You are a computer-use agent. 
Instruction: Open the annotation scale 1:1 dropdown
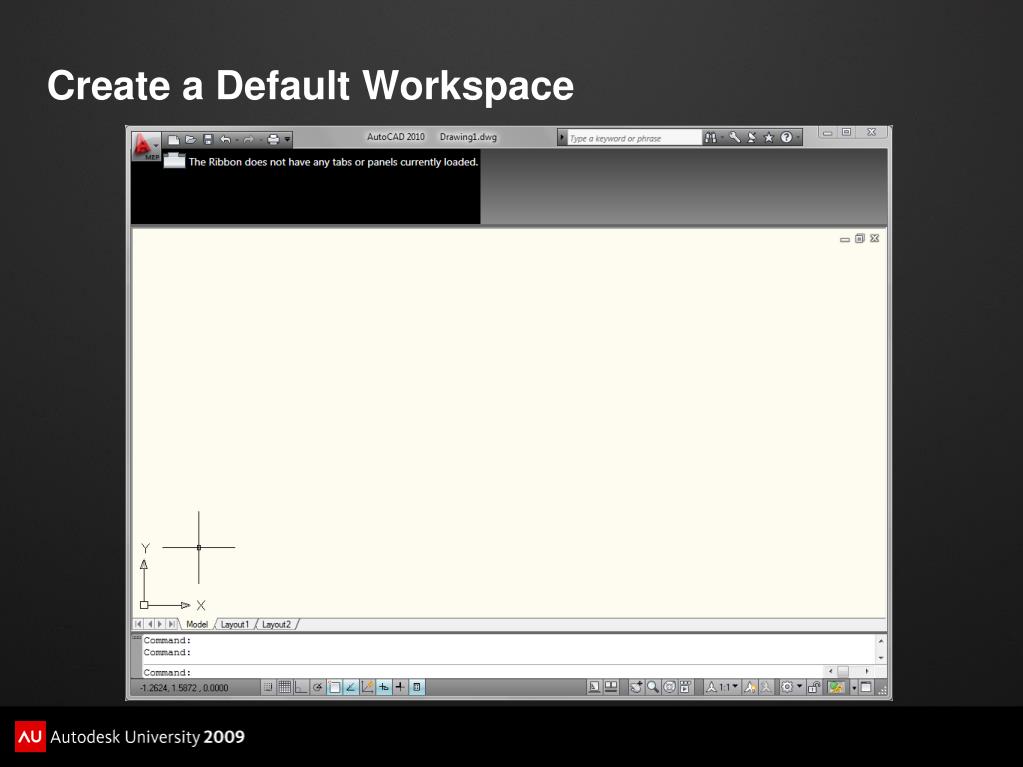click(729, 687)
